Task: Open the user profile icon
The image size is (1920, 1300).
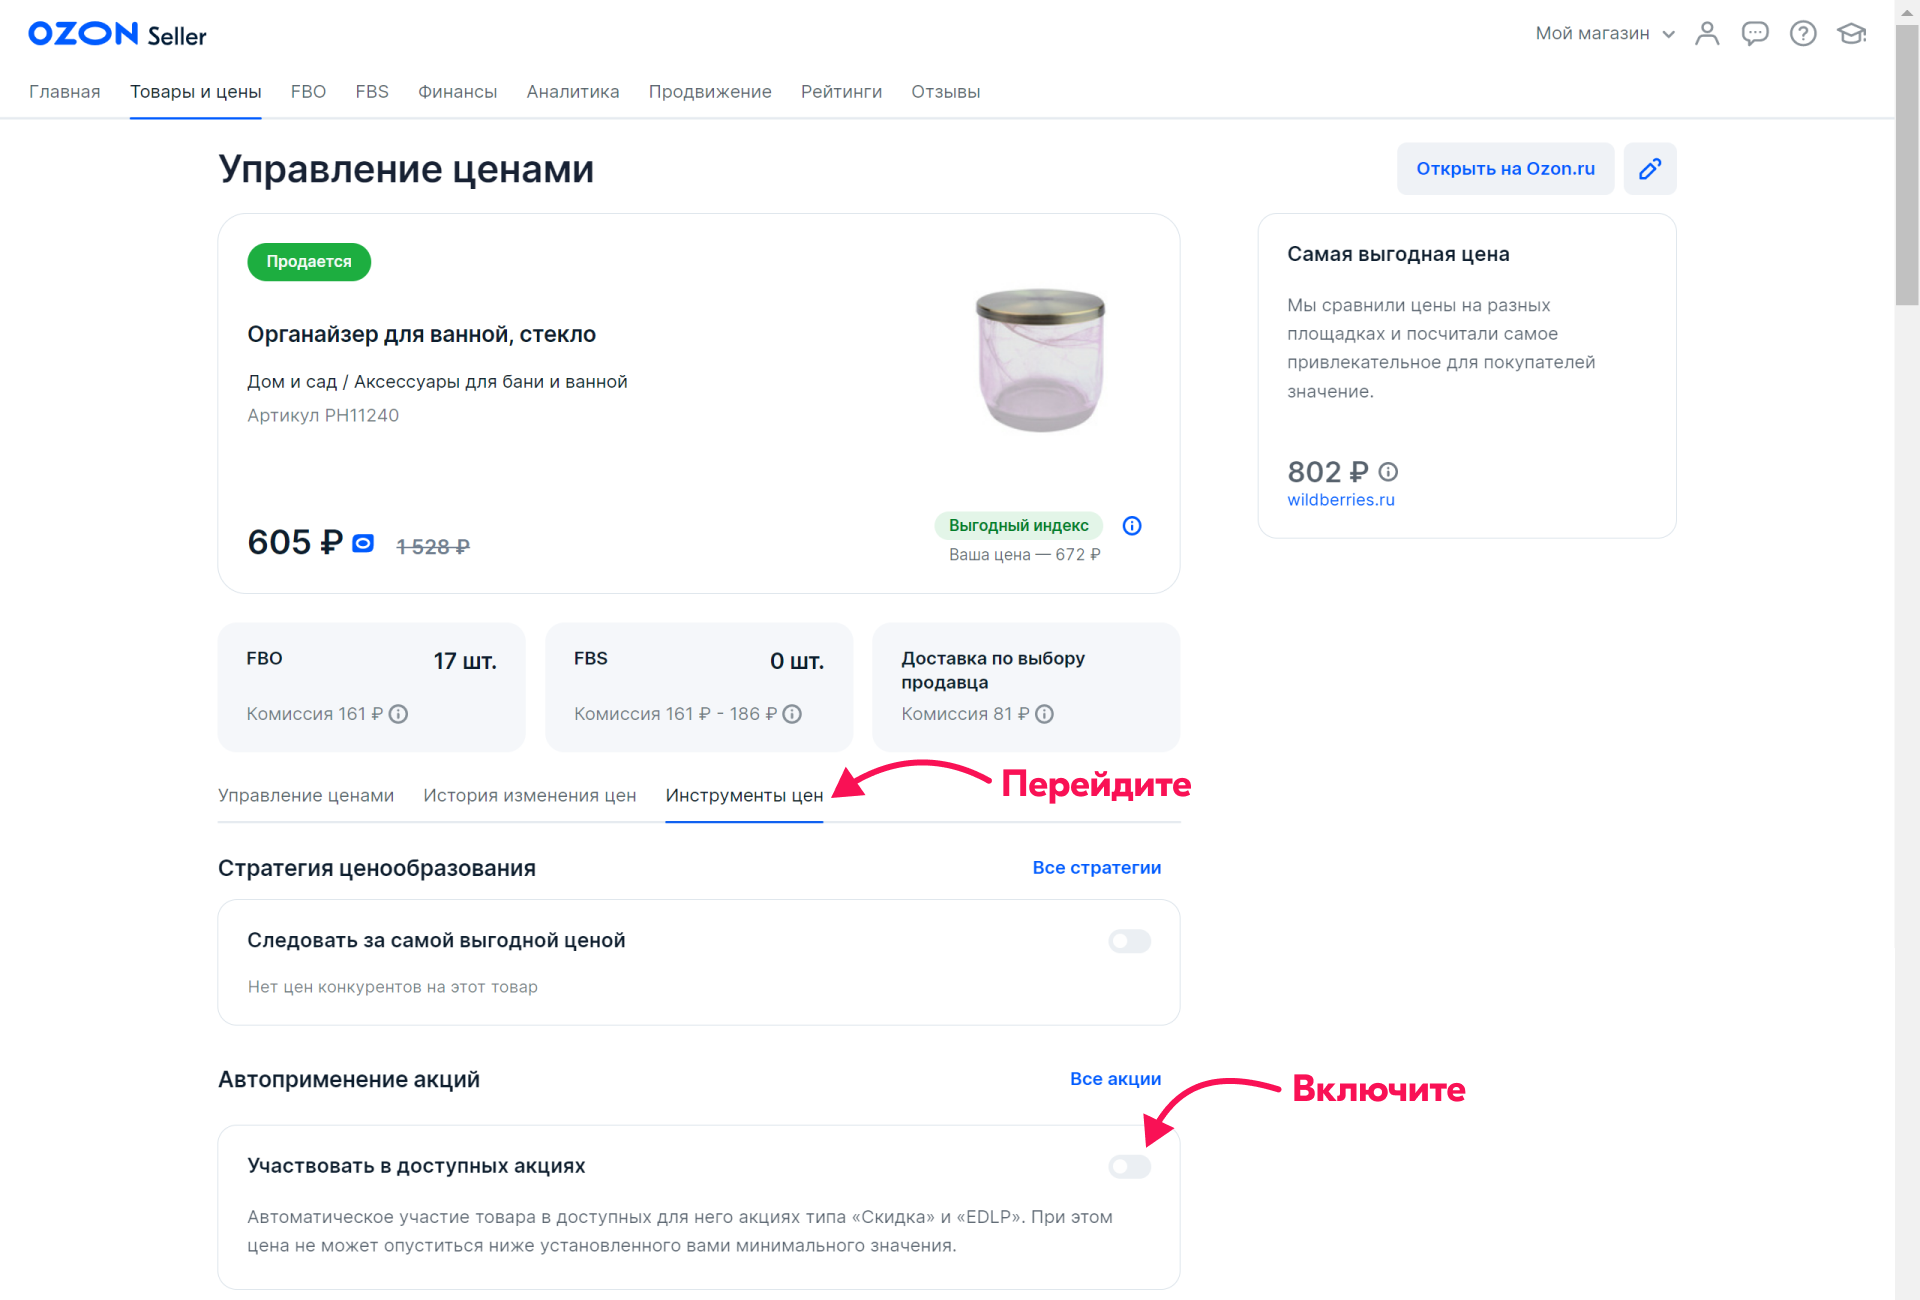Action: pos(1707,34)
